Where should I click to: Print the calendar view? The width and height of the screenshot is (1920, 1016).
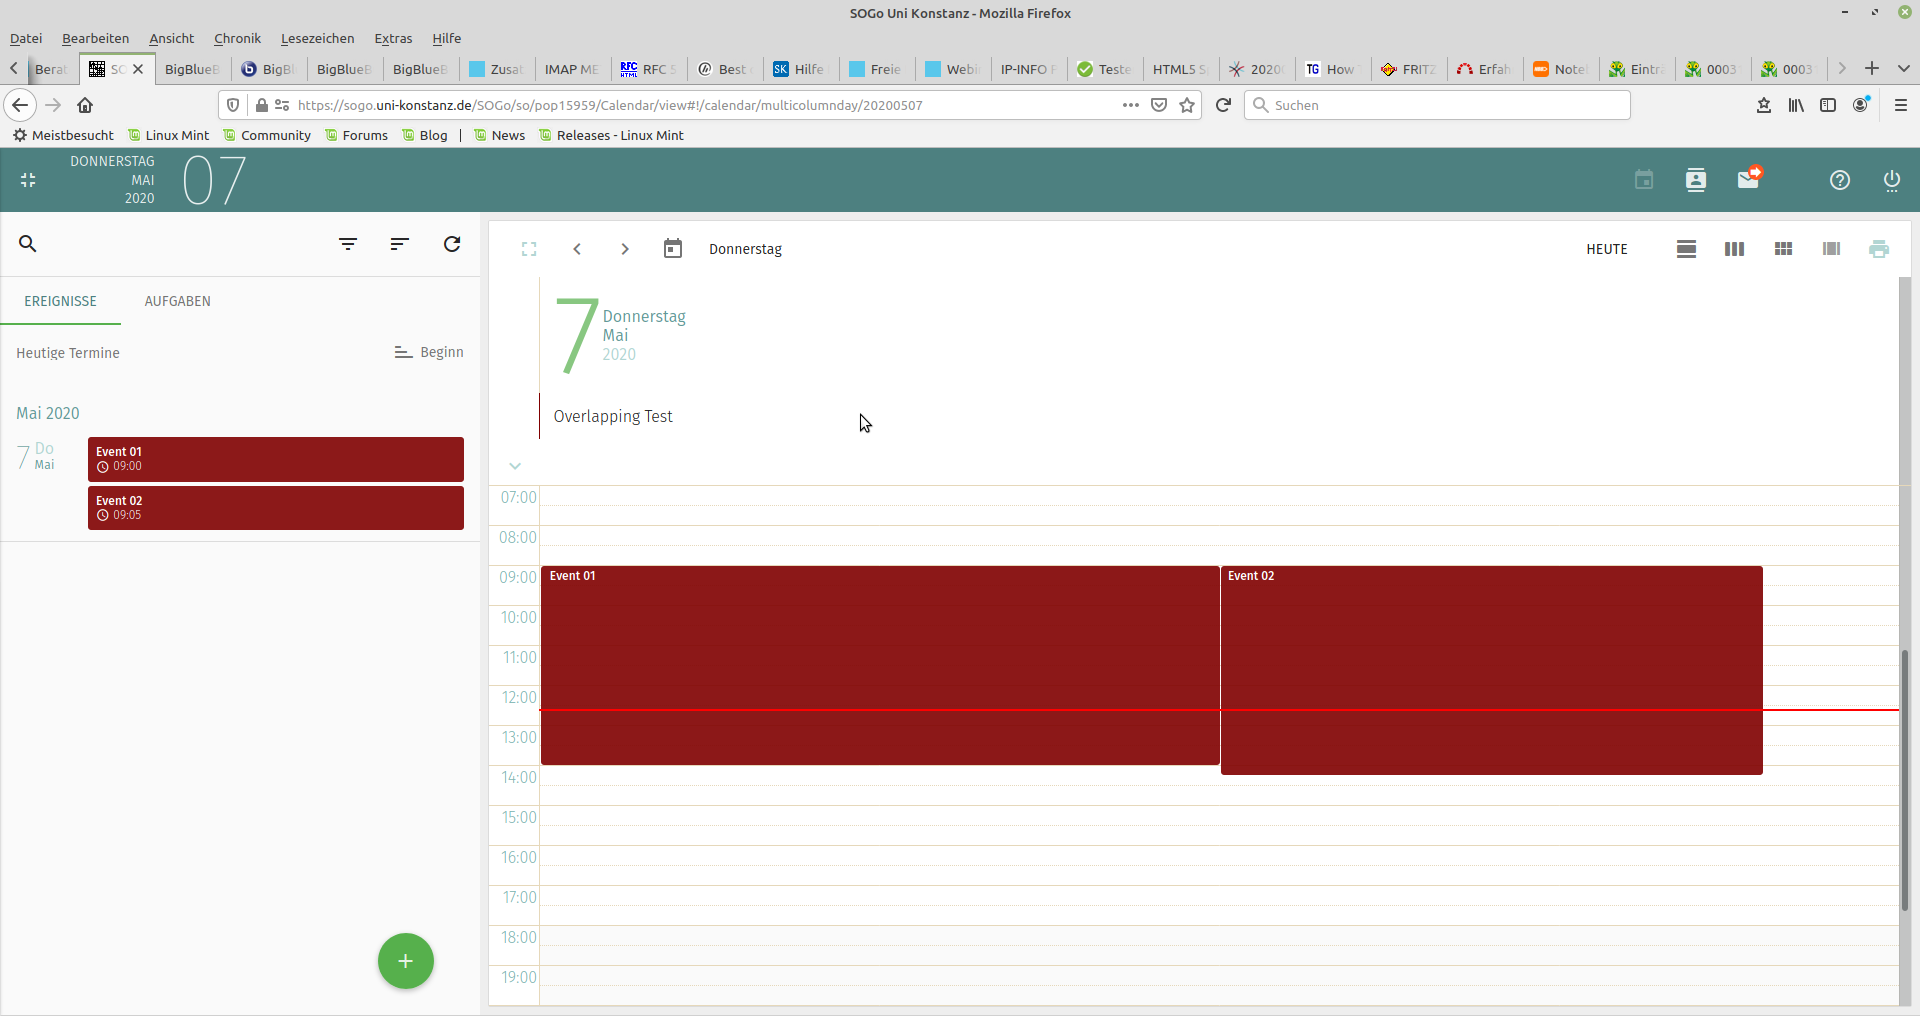(1879, 249)
